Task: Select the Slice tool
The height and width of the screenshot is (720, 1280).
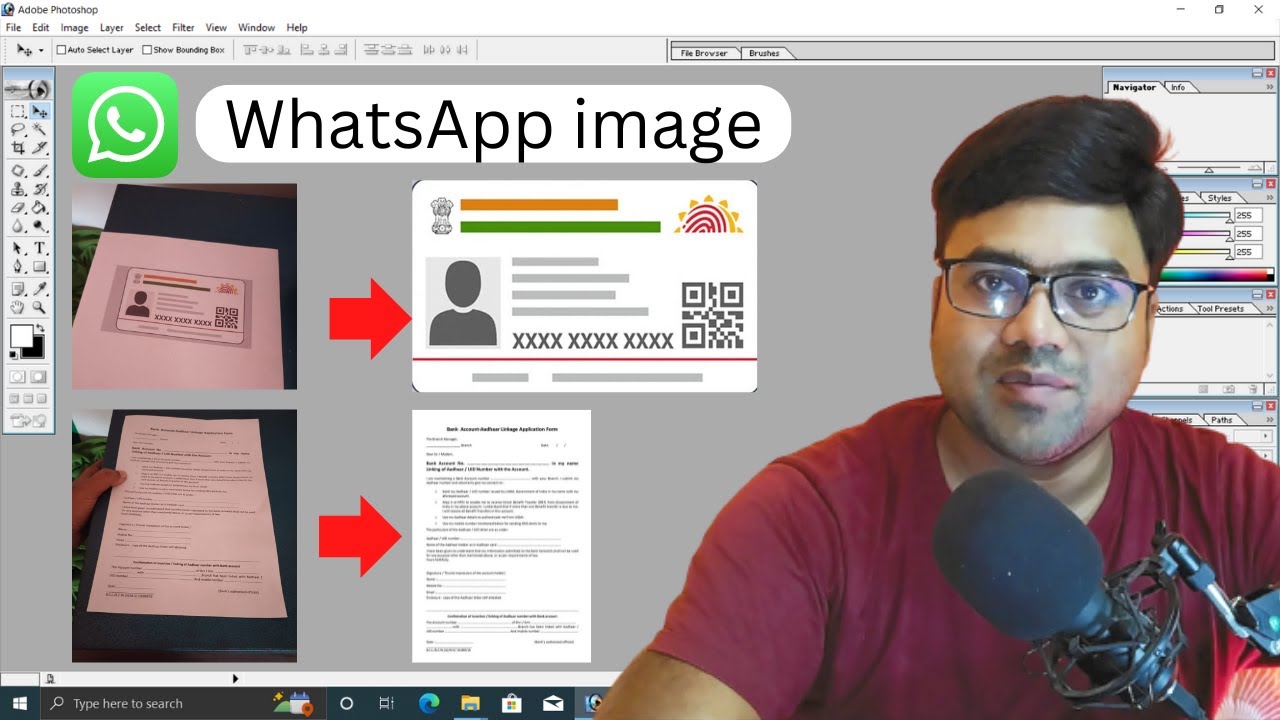Action: coord(39,146)
